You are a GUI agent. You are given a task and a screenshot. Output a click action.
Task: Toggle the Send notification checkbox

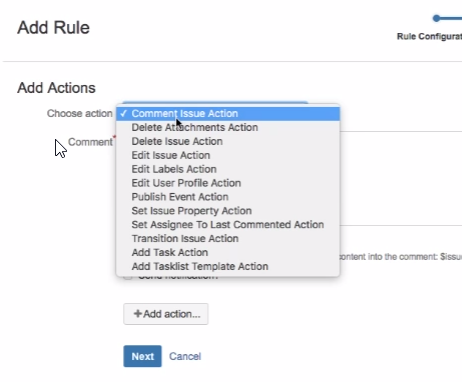tap(128, 277)
